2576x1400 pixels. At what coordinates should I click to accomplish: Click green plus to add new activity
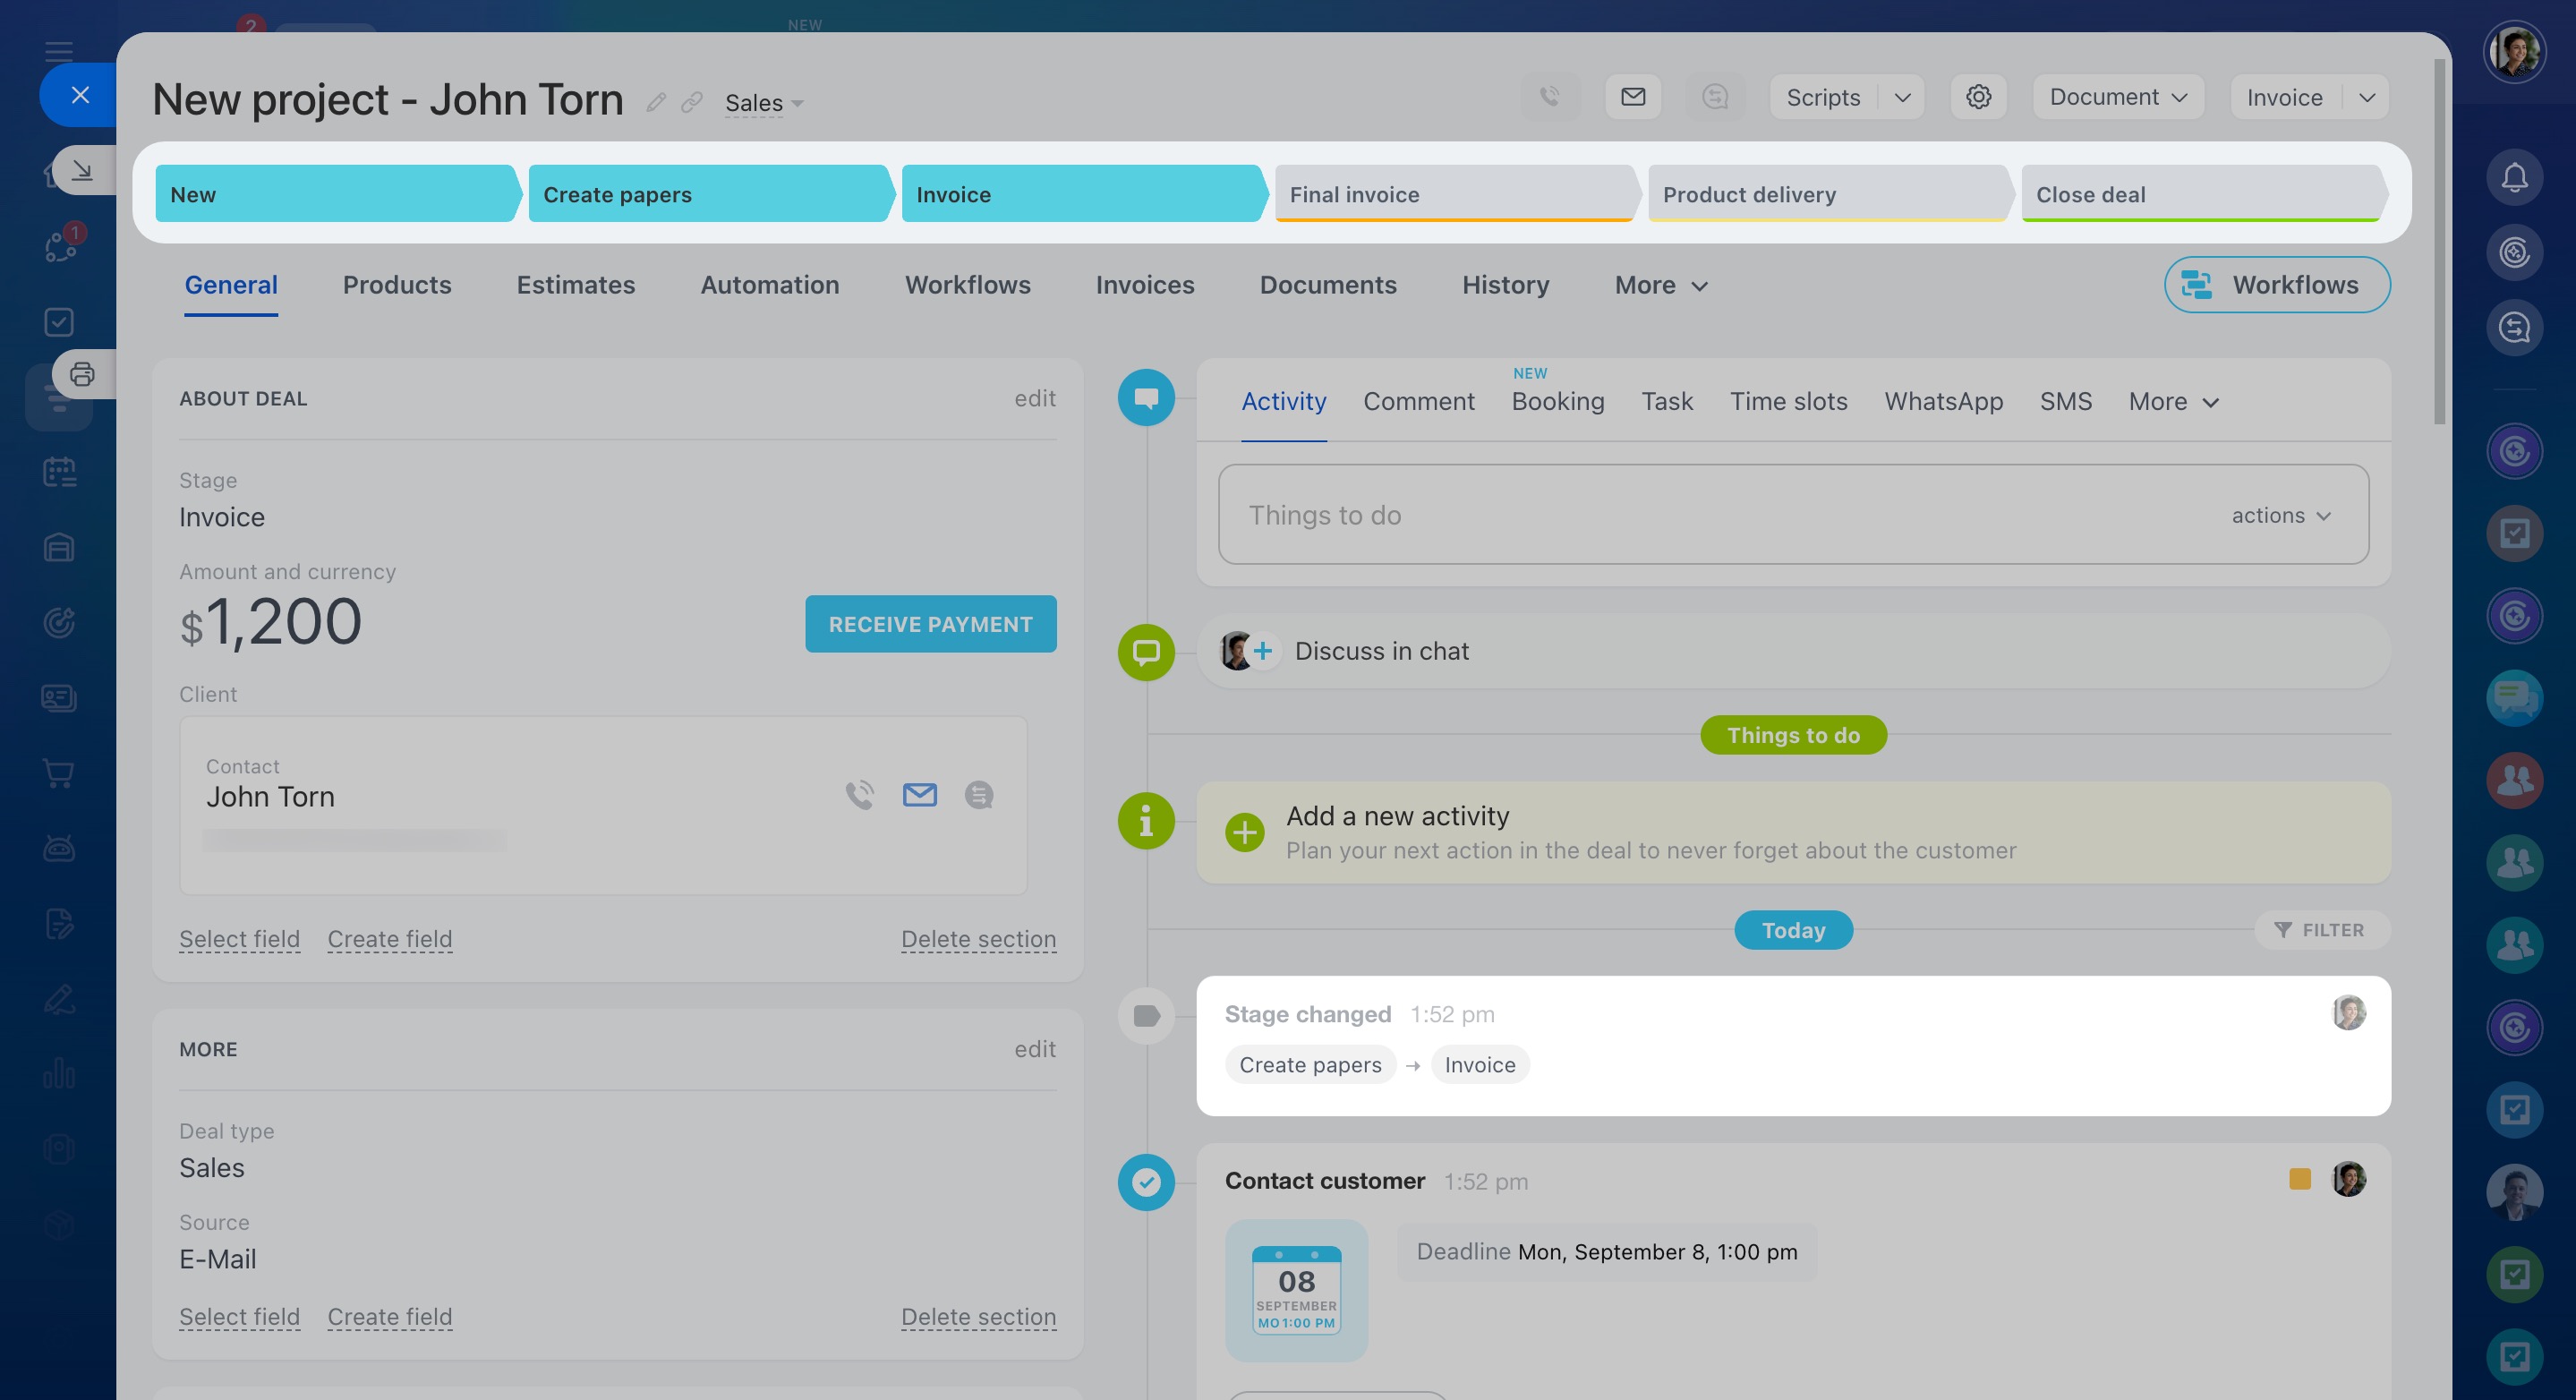1244,832
